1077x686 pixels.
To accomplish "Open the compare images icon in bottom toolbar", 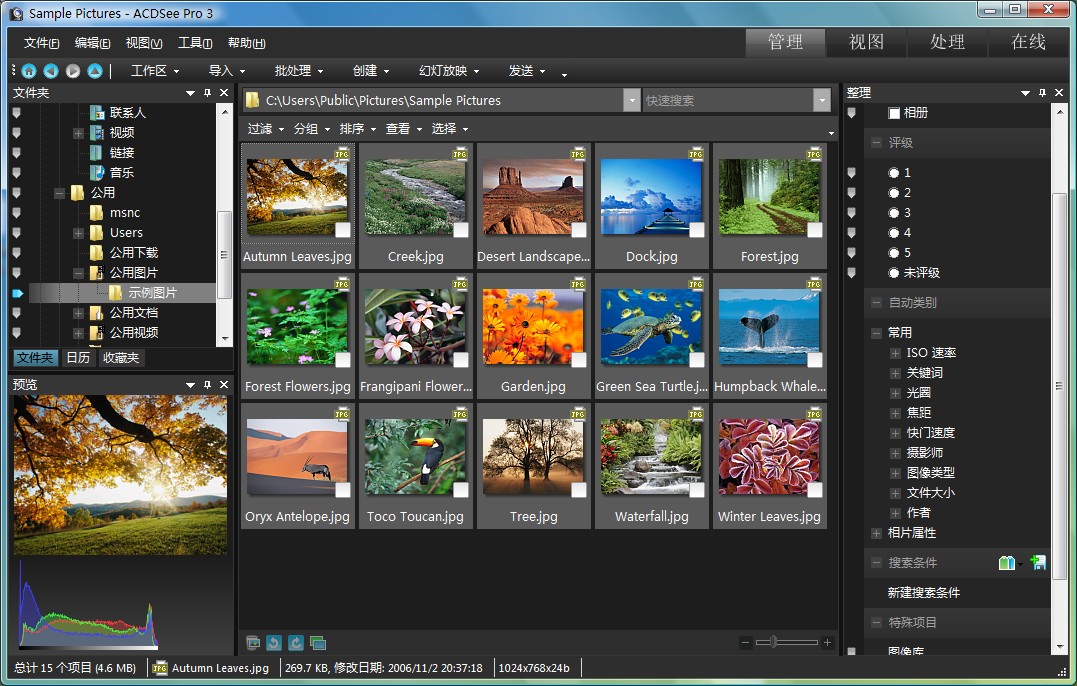I will click(x=317, y=643).
